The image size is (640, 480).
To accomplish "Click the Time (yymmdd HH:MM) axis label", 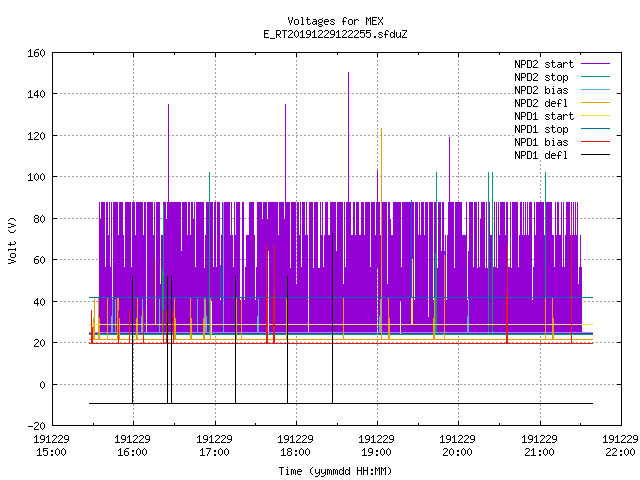I will (x=335, y=471).
